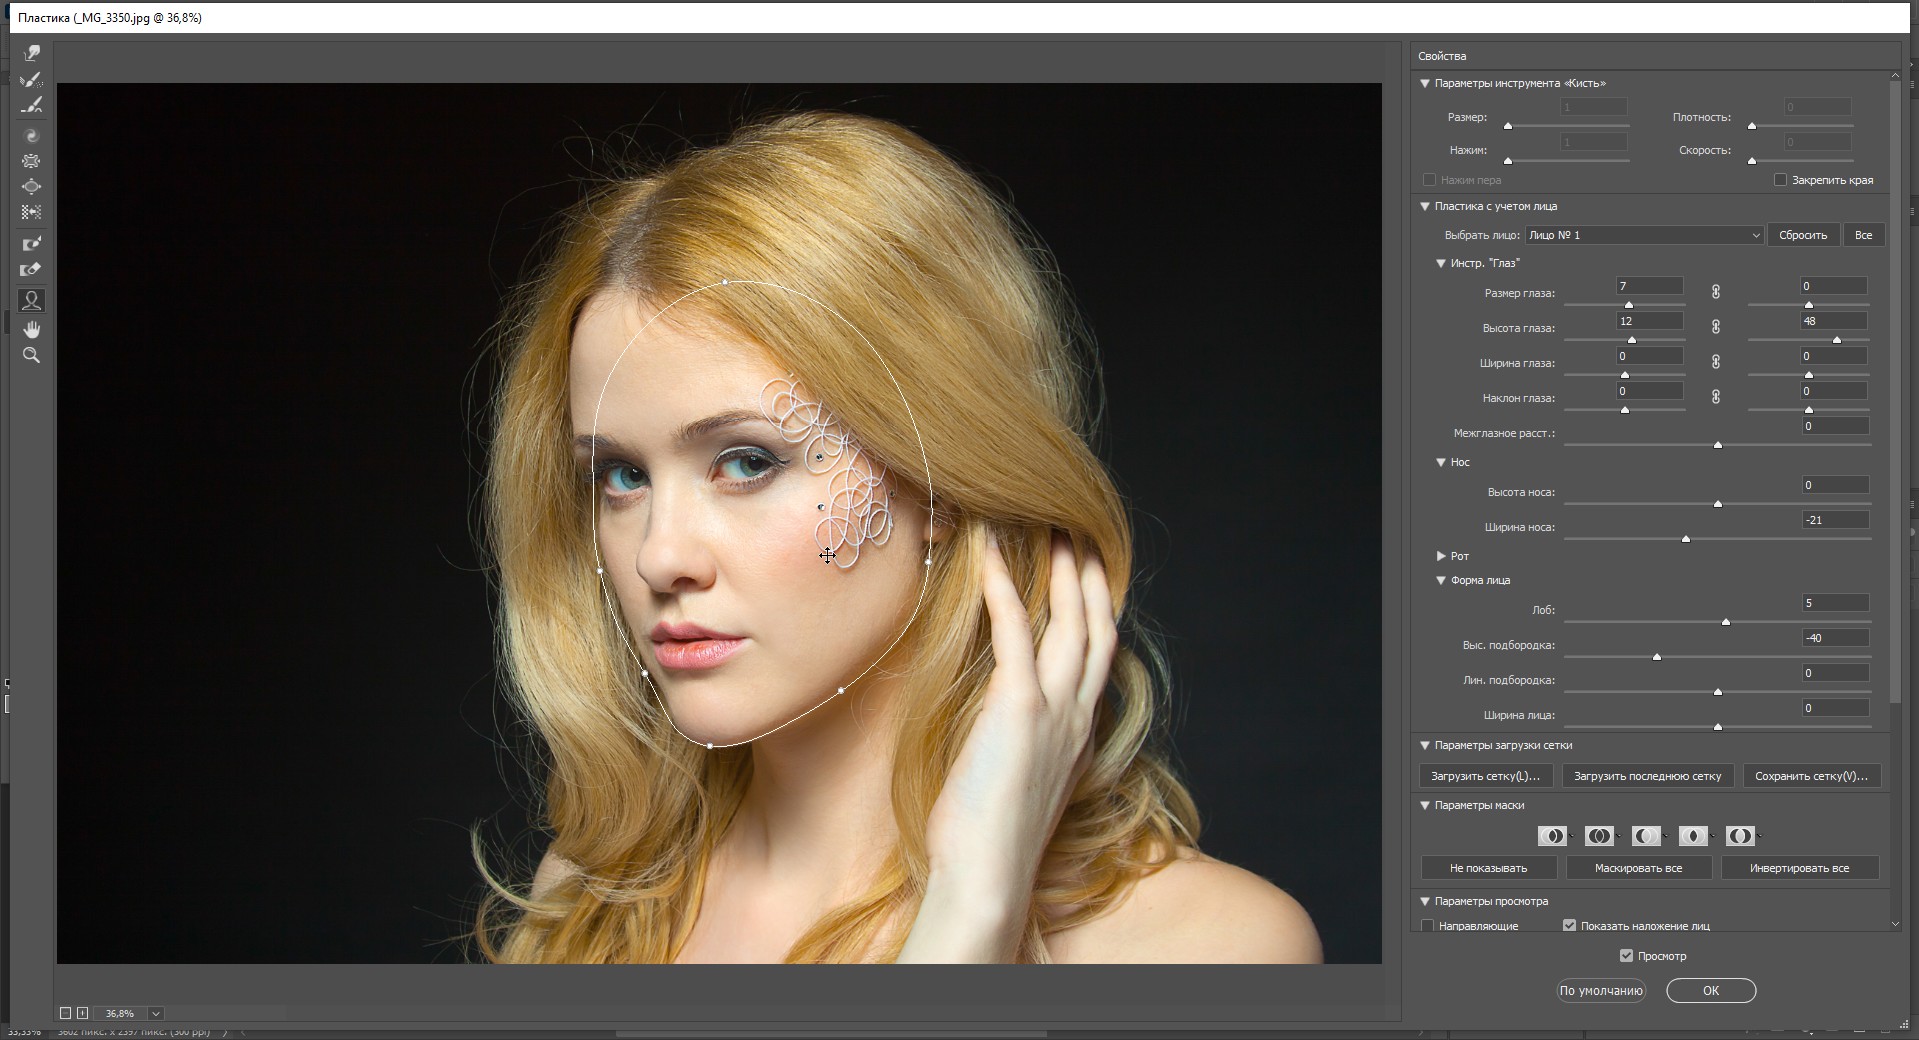Select the Forward Warp tool
Screen dimensions: 1919x1040
[x=32, y=53]
